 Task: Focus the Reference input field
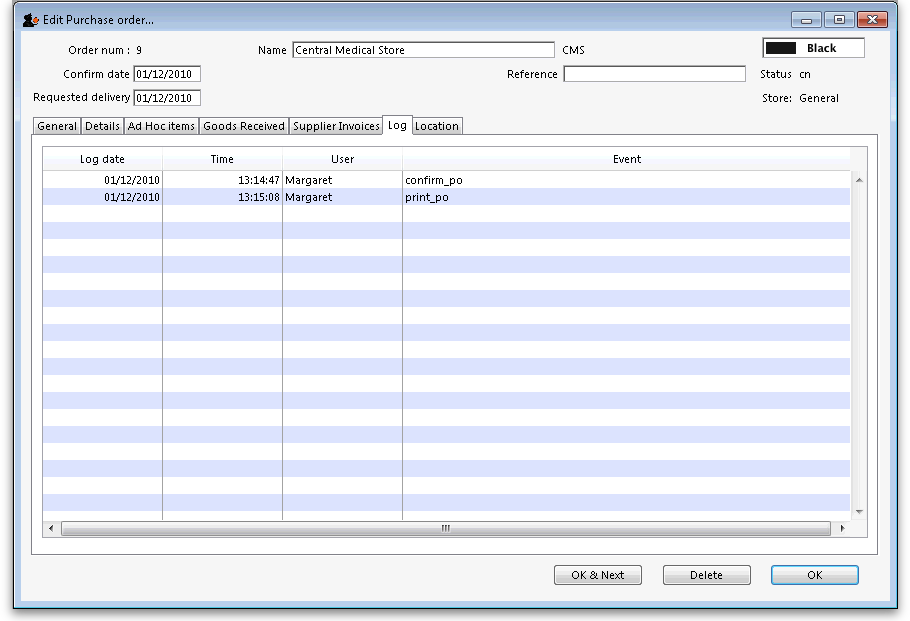(654, 74)
